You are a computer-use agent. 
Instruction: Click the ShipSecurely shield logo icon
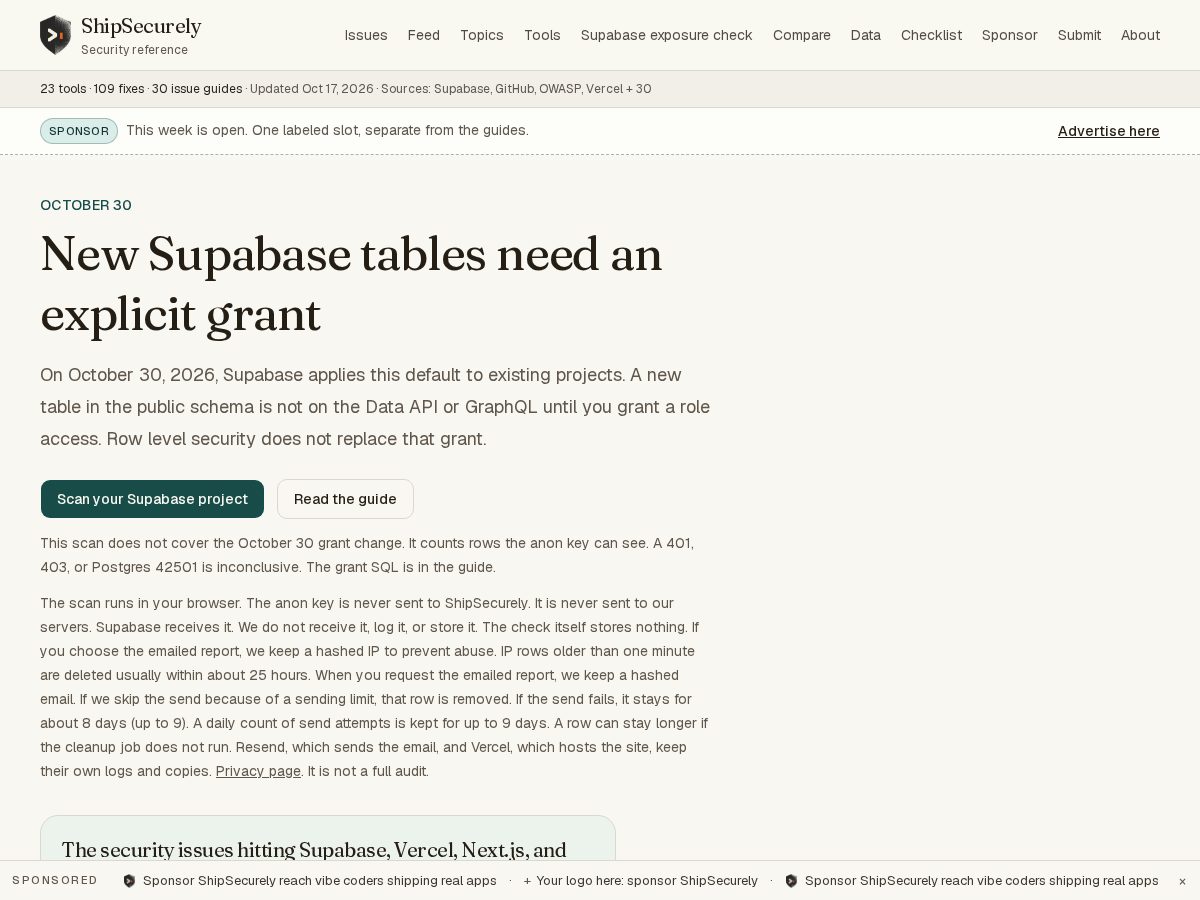pyautogui.click(x=55, y=35)
